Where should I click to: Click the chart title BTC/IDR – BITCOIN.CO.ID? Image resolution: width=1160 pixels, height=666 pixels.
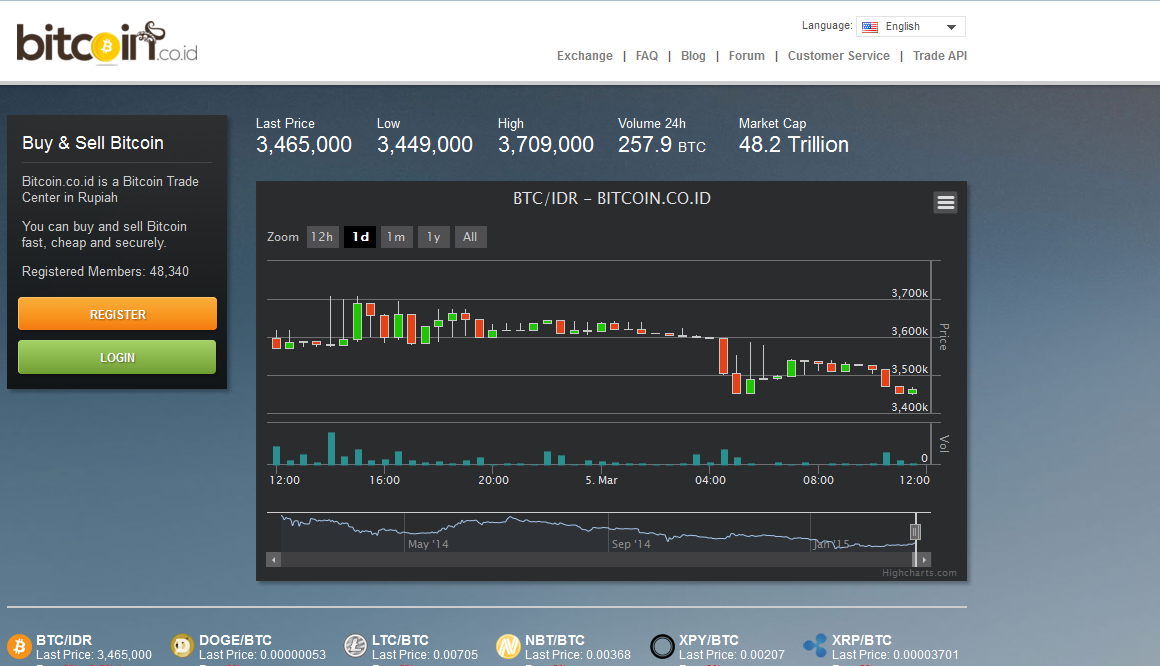[612, 198]
